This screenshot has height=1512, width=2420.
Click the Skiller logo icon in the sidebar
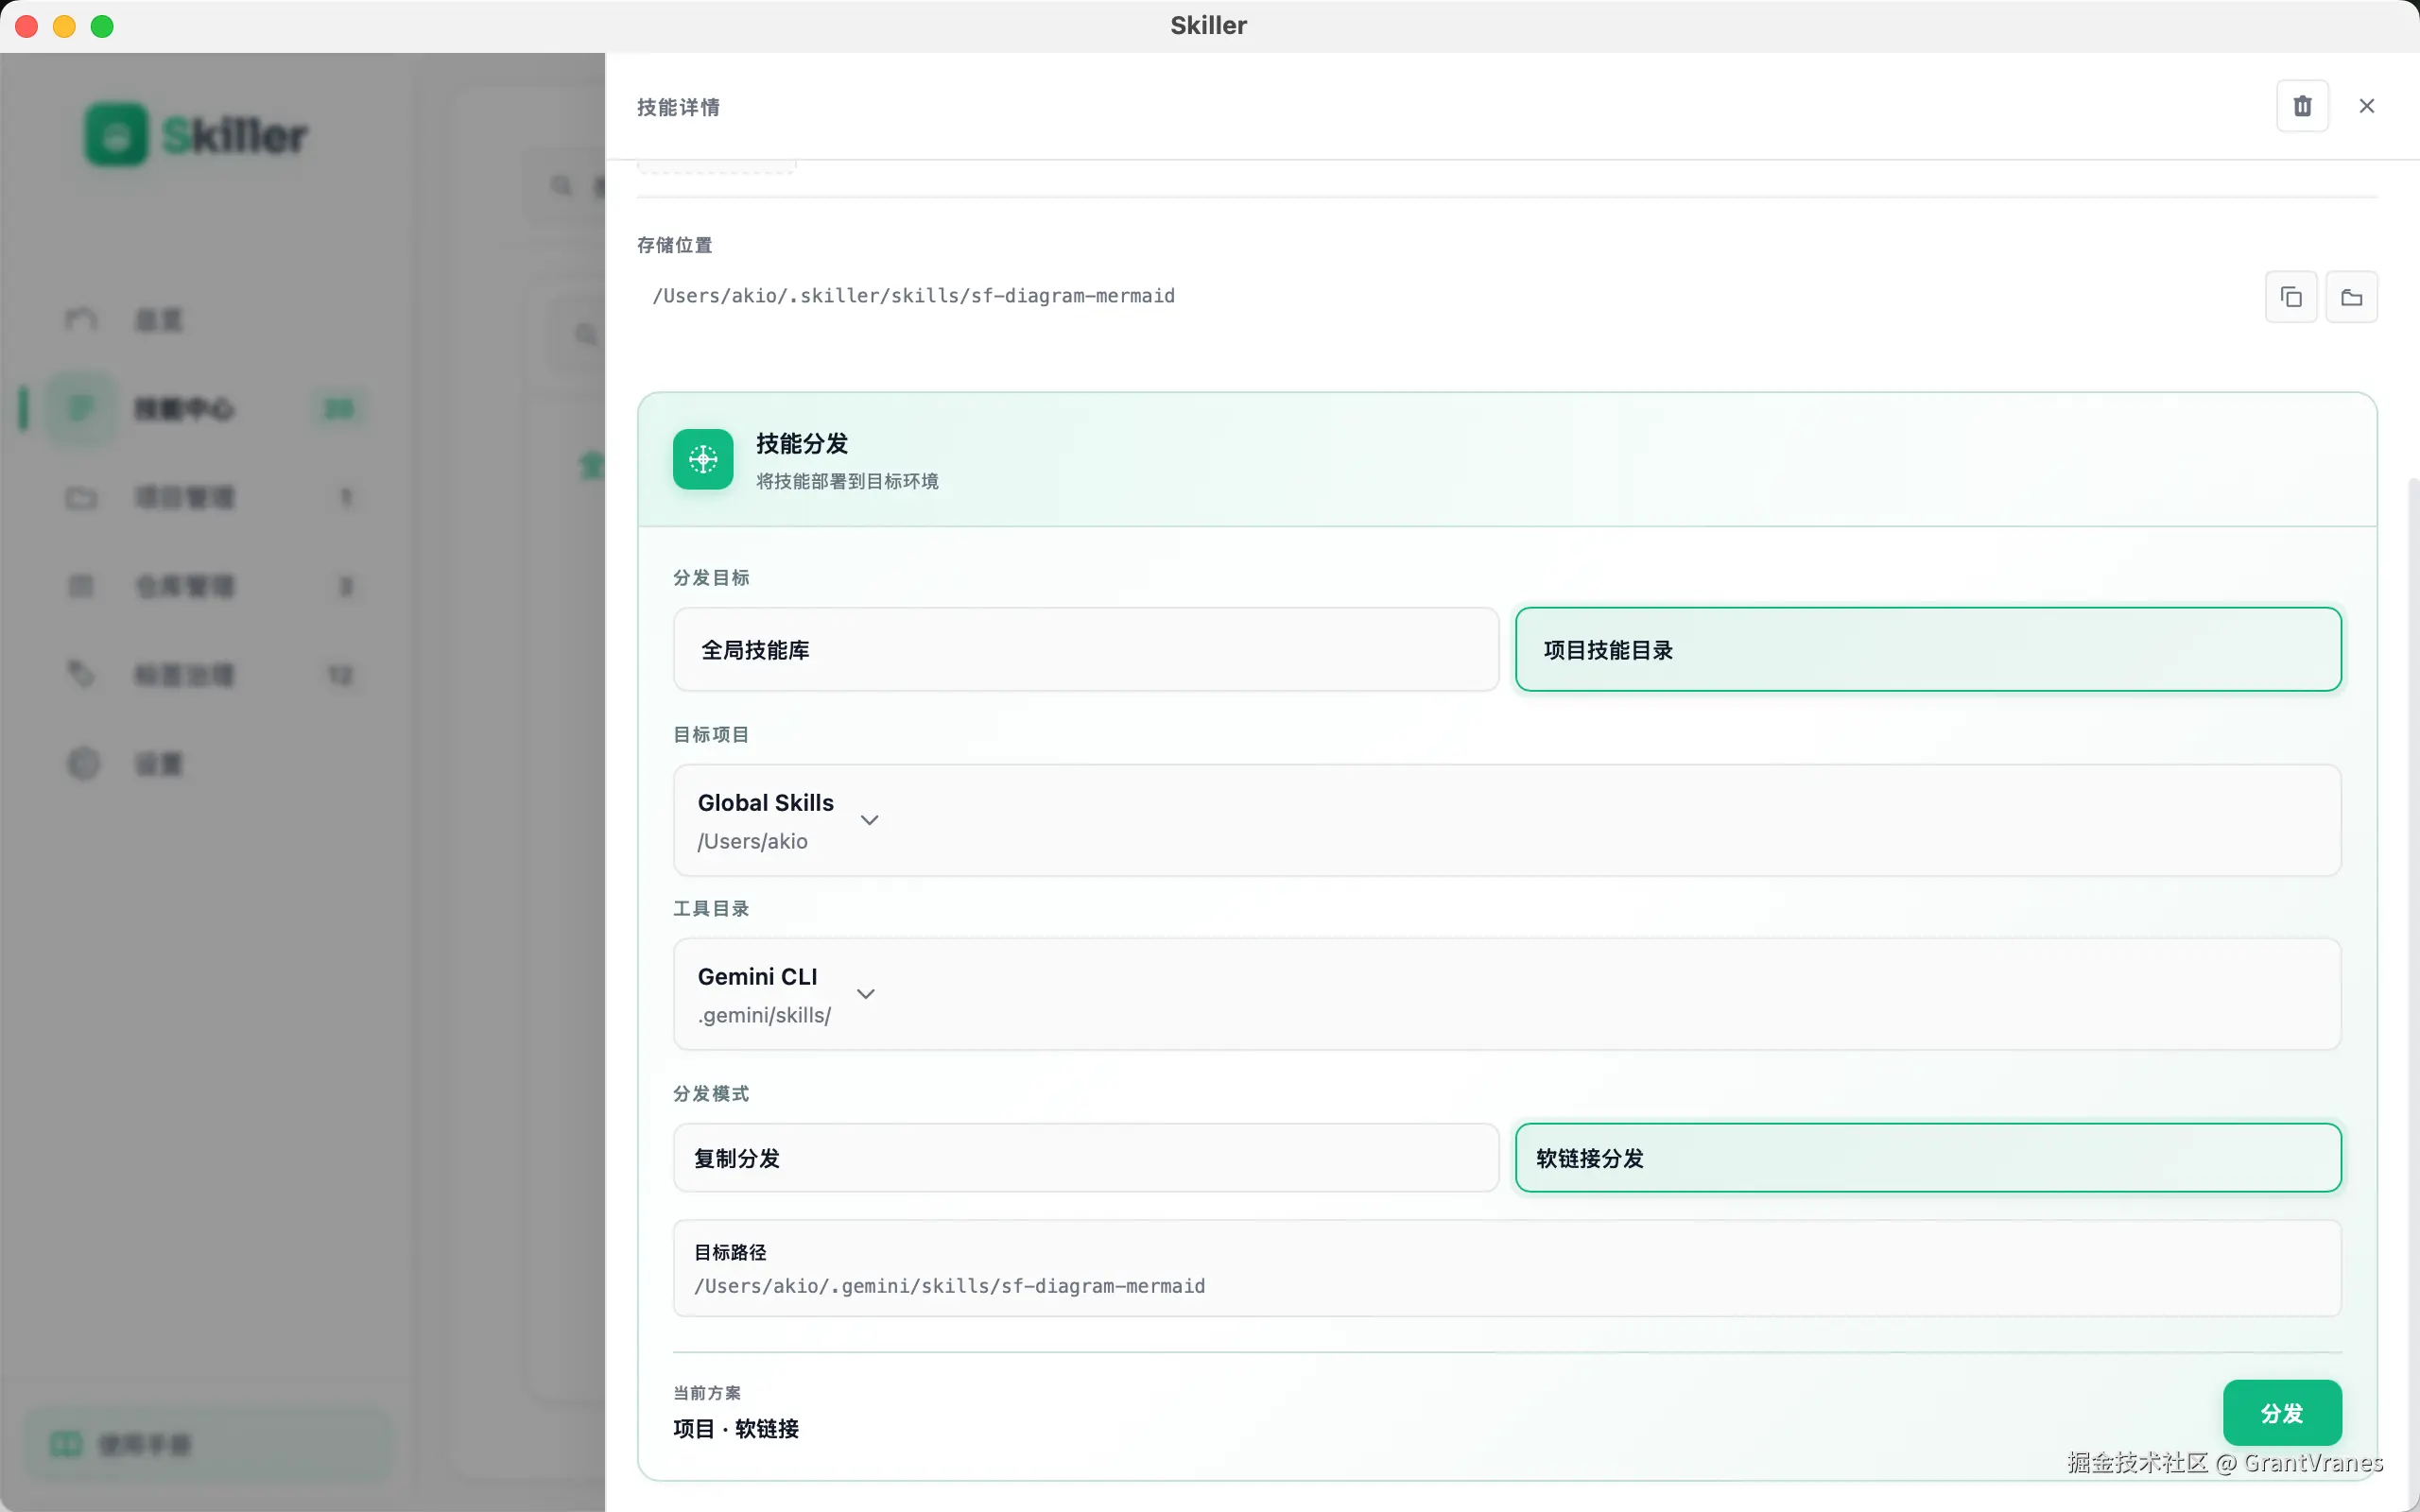click(x=117, y=135)
